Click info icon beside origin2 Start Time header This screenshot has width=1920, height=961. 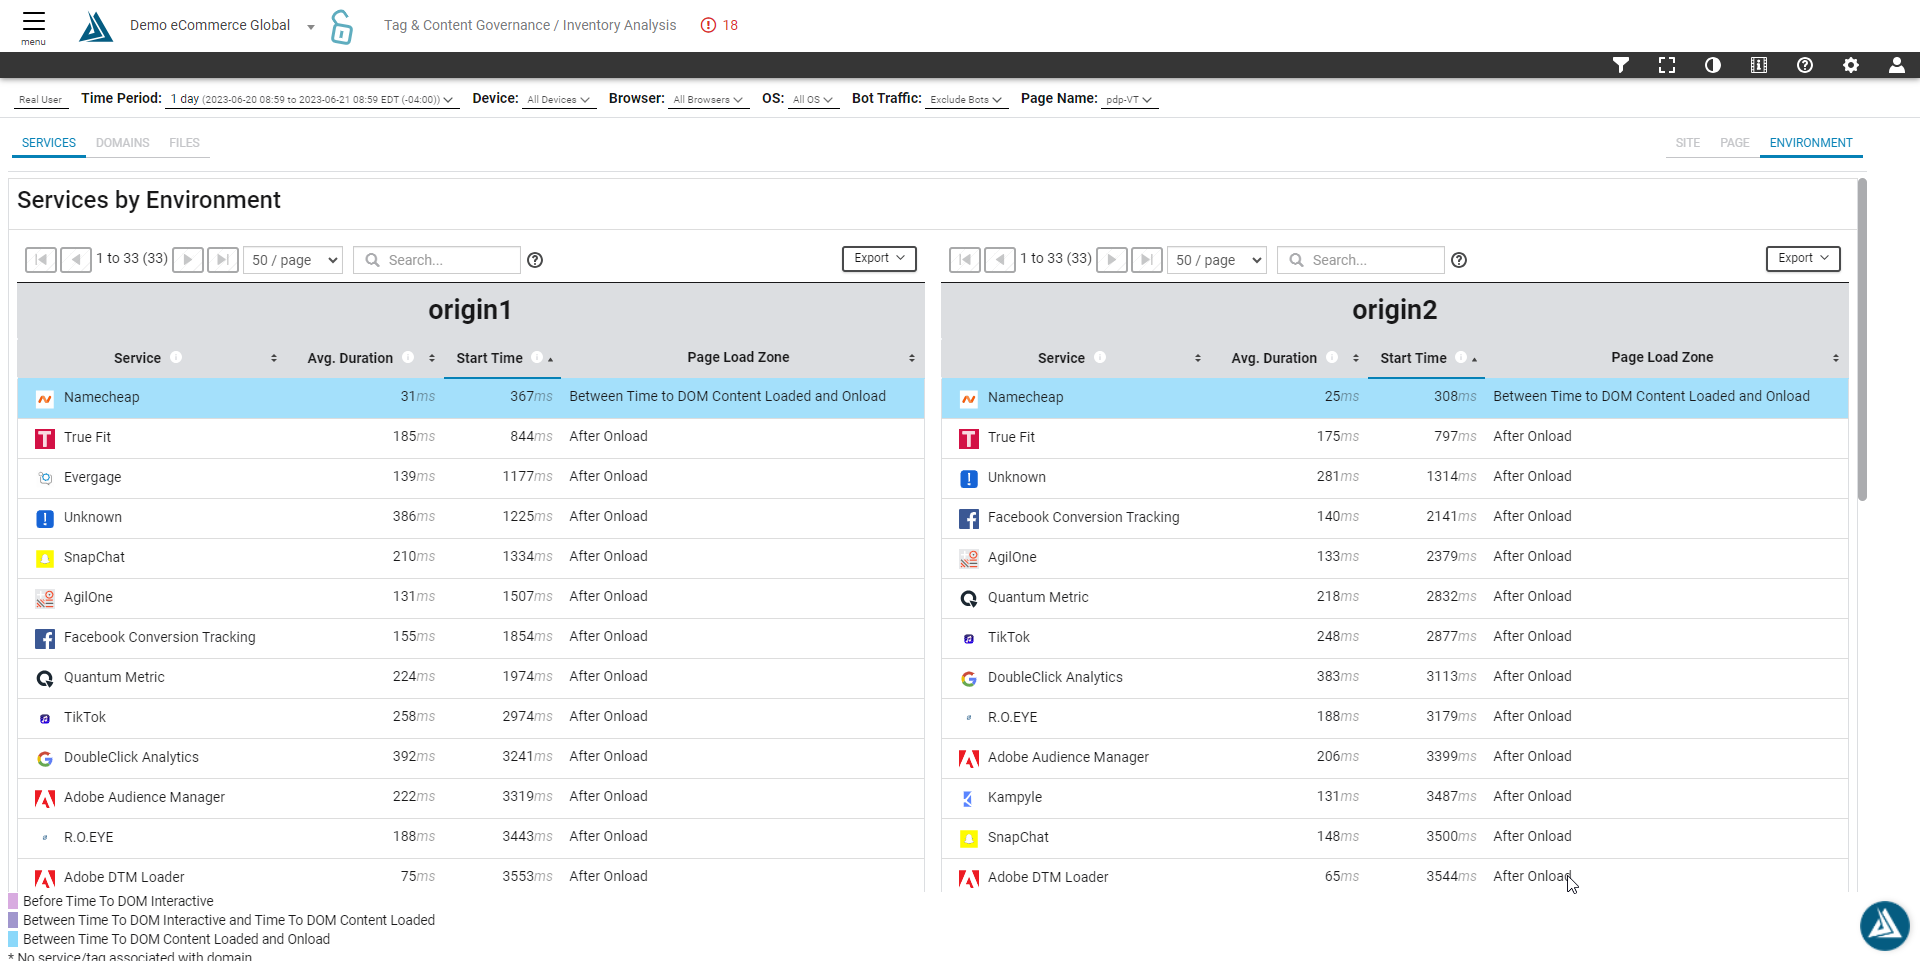coord(1461,357)
